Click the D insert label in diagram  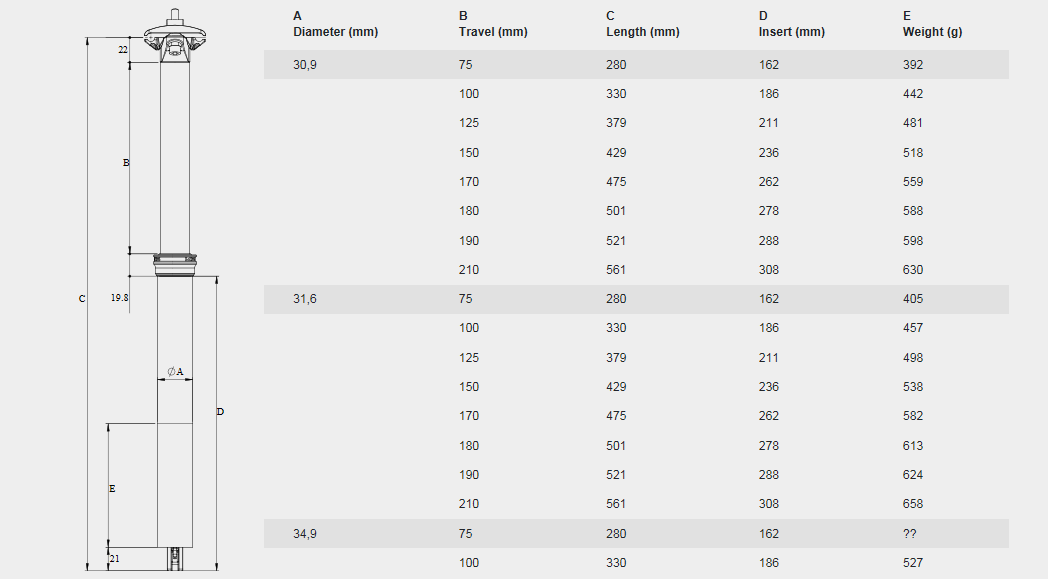[220, 412]
